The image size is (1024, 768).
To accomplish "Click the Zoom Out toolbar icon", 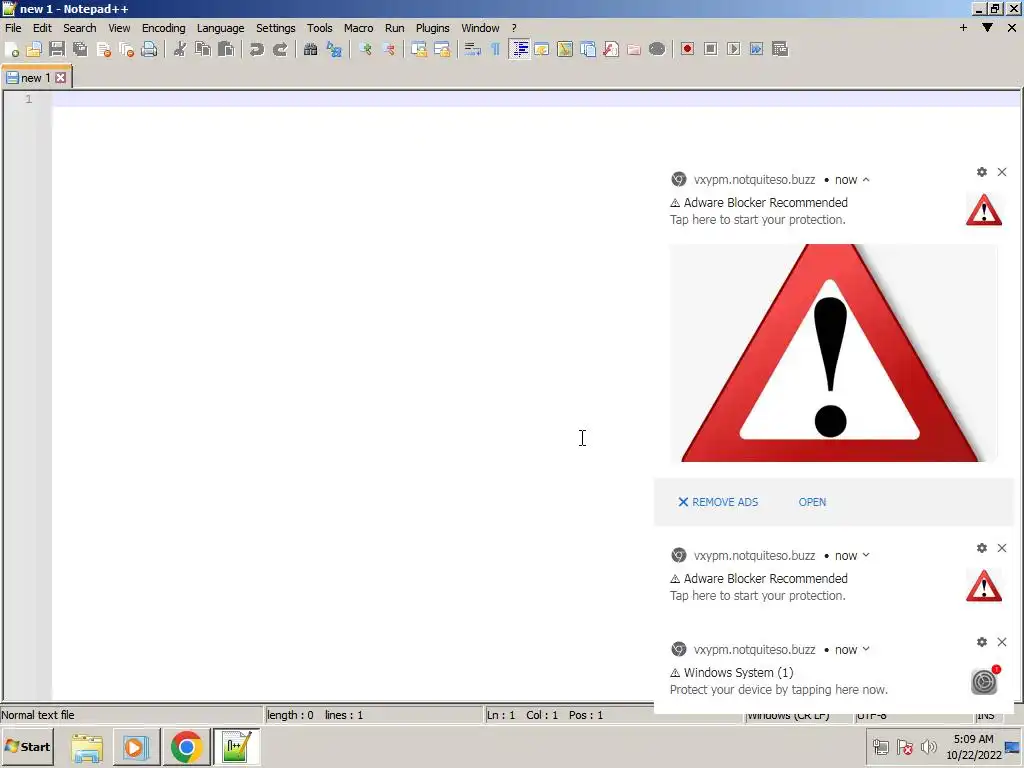I will tap(389, 50).
